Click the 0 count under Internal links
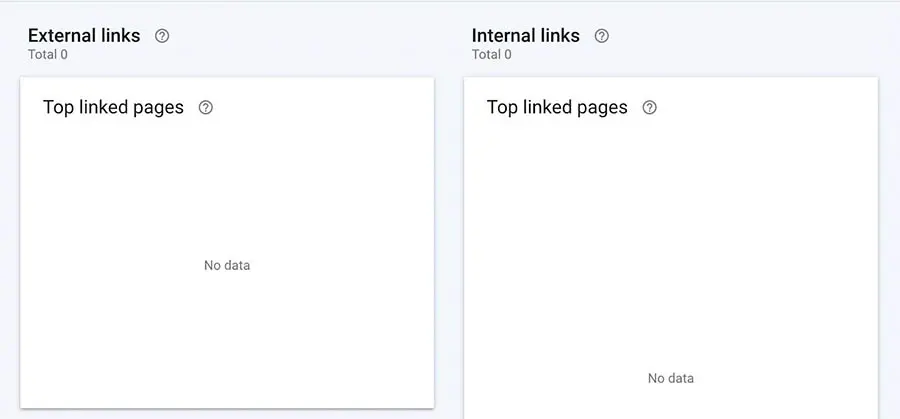The image size is (900, 419). pyautogui.click(x=508, y=55)
